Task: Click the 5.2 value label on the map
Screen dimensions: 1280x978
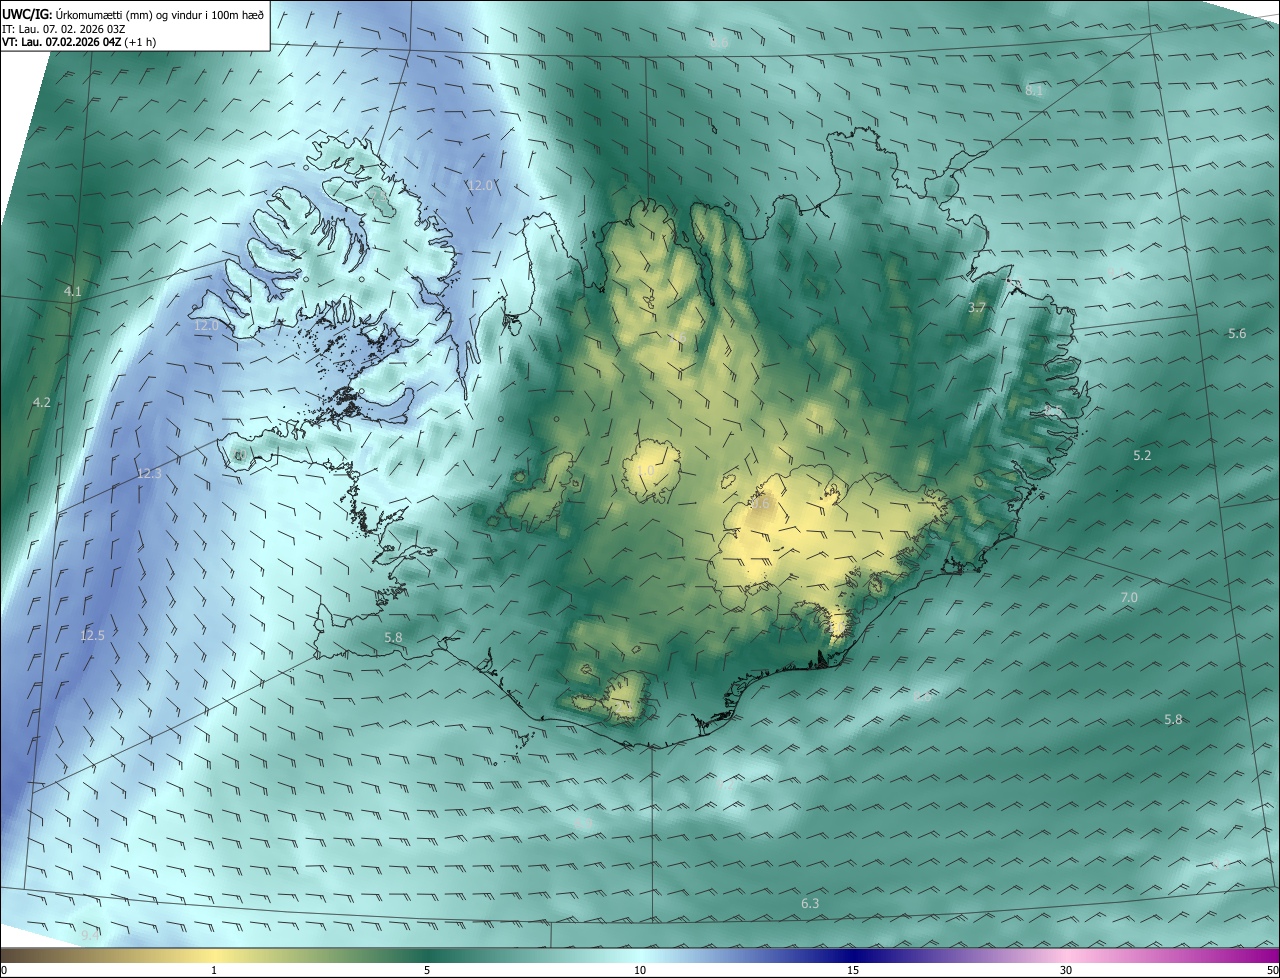Action: point(1142,455)
